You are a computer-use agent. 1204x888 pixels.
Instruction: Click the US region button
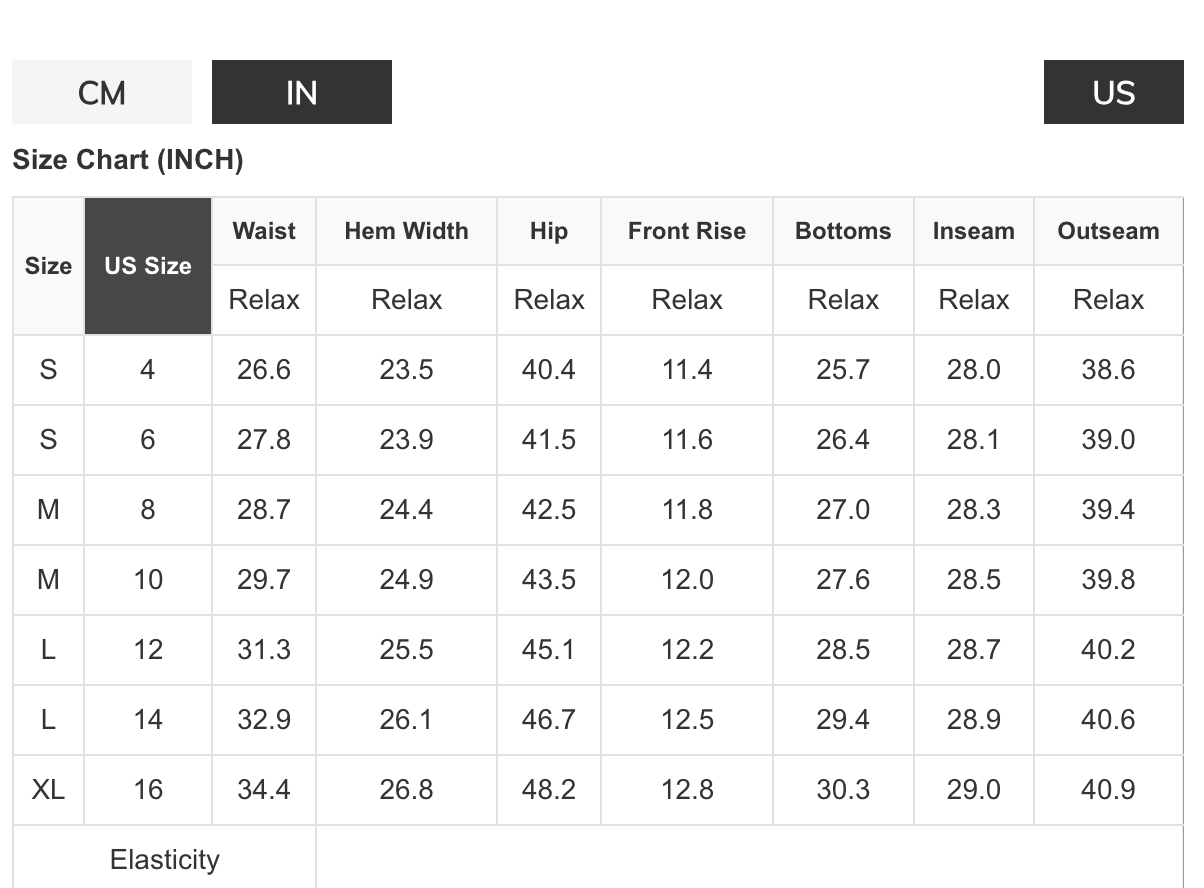click(1113, 93)
